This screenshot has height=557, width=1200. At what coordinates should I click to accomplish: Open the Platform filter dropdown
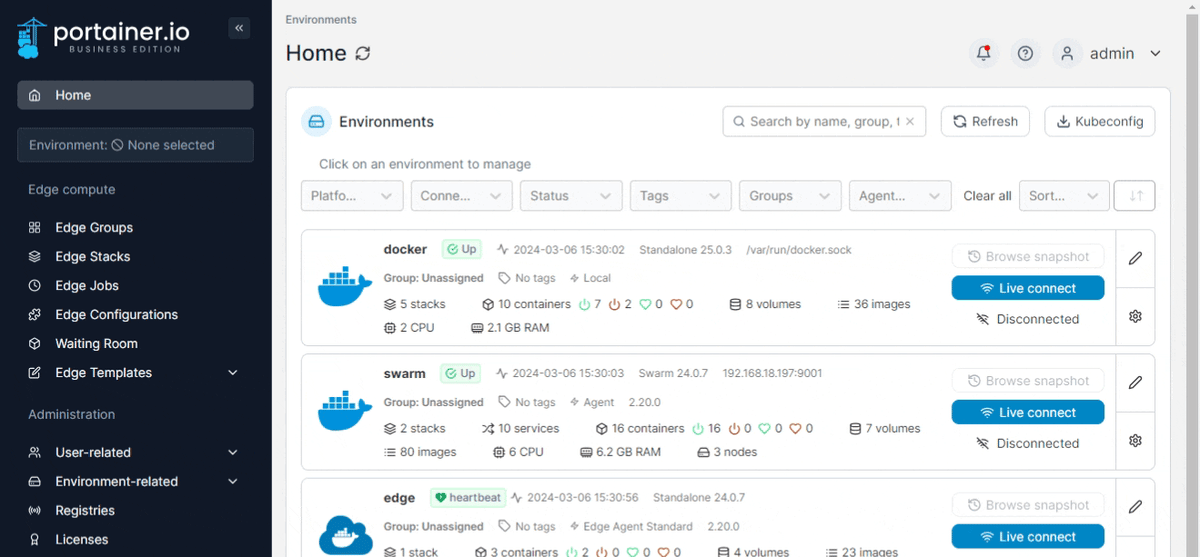click(352, 196)
